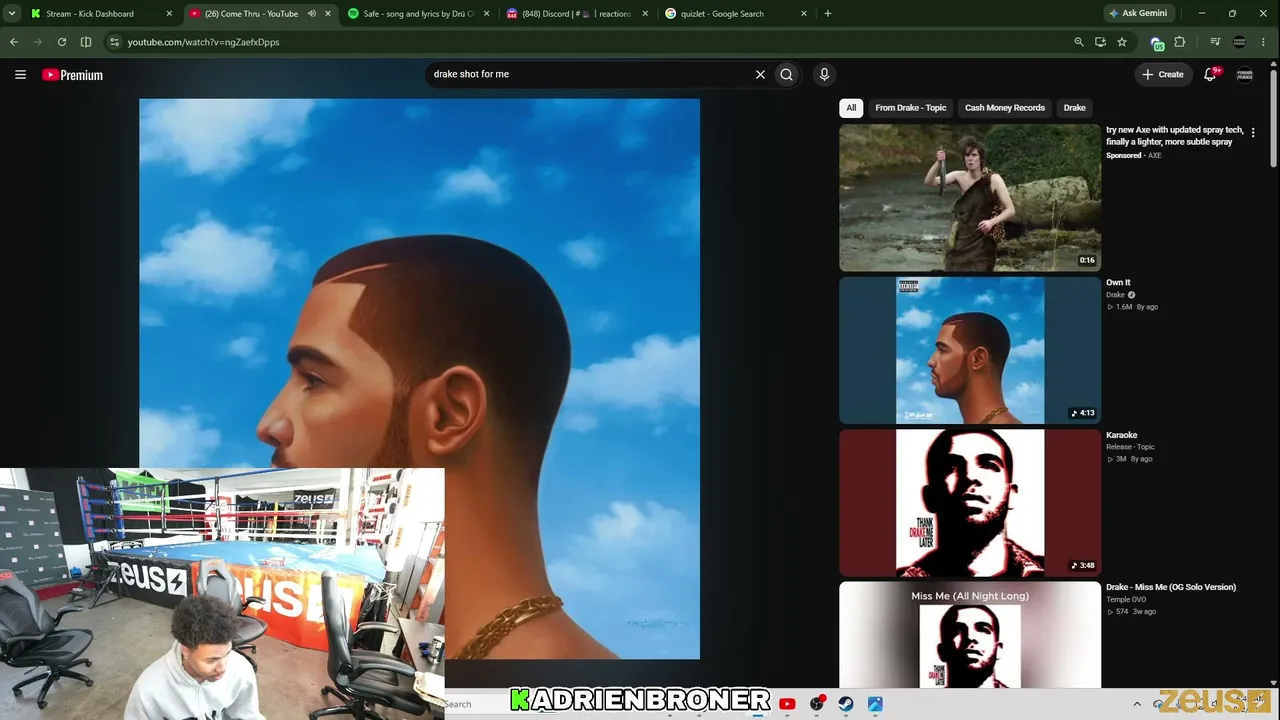Open the AXE sponsored video thumbnail
Image resolution: width=1280 pixels, height=720 pixels.
[x=970, y=198]
